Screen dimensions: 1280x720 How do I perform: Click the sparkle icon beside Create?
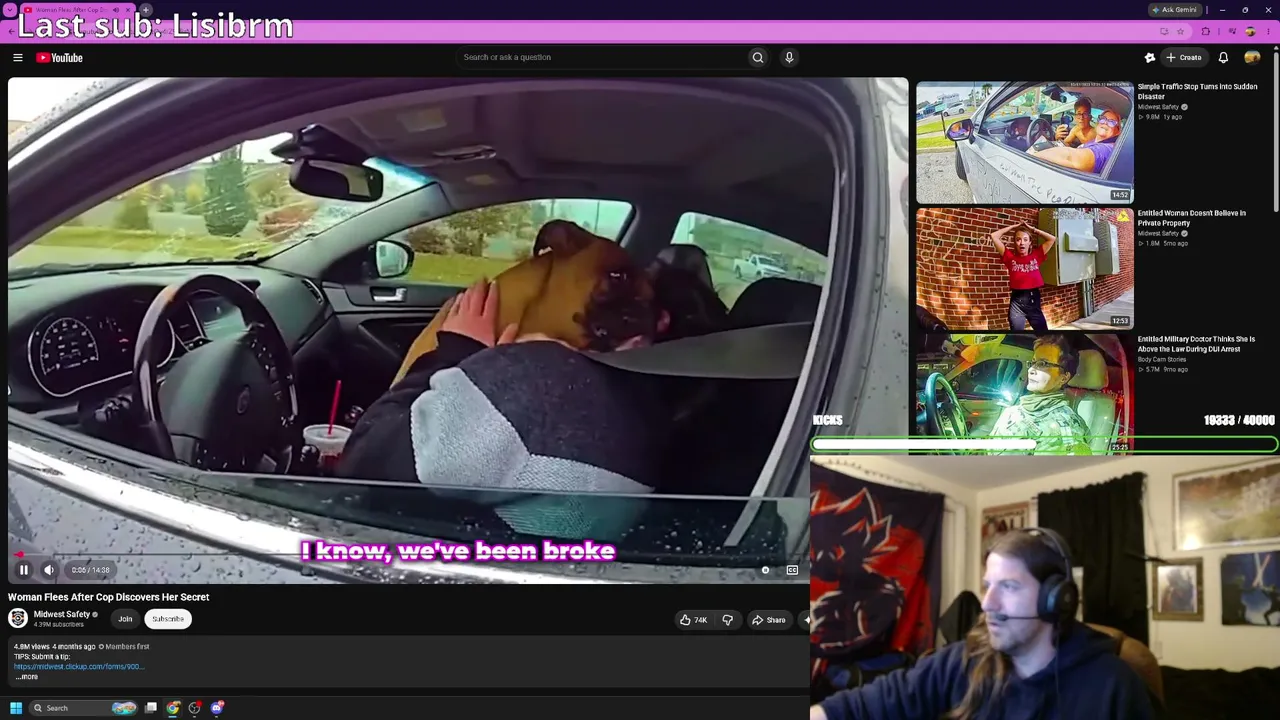tap(1150, 58)
